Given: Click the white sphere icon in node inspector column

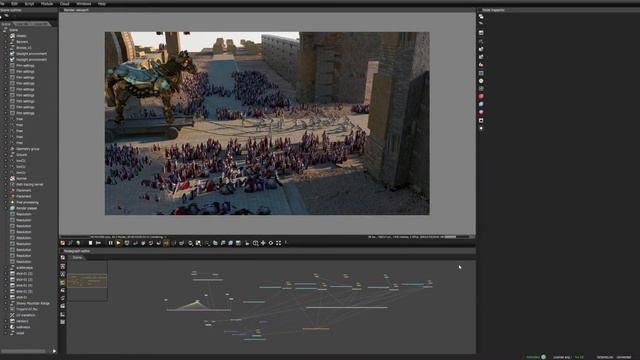Looking at the screenshot, I should [481, 81].
